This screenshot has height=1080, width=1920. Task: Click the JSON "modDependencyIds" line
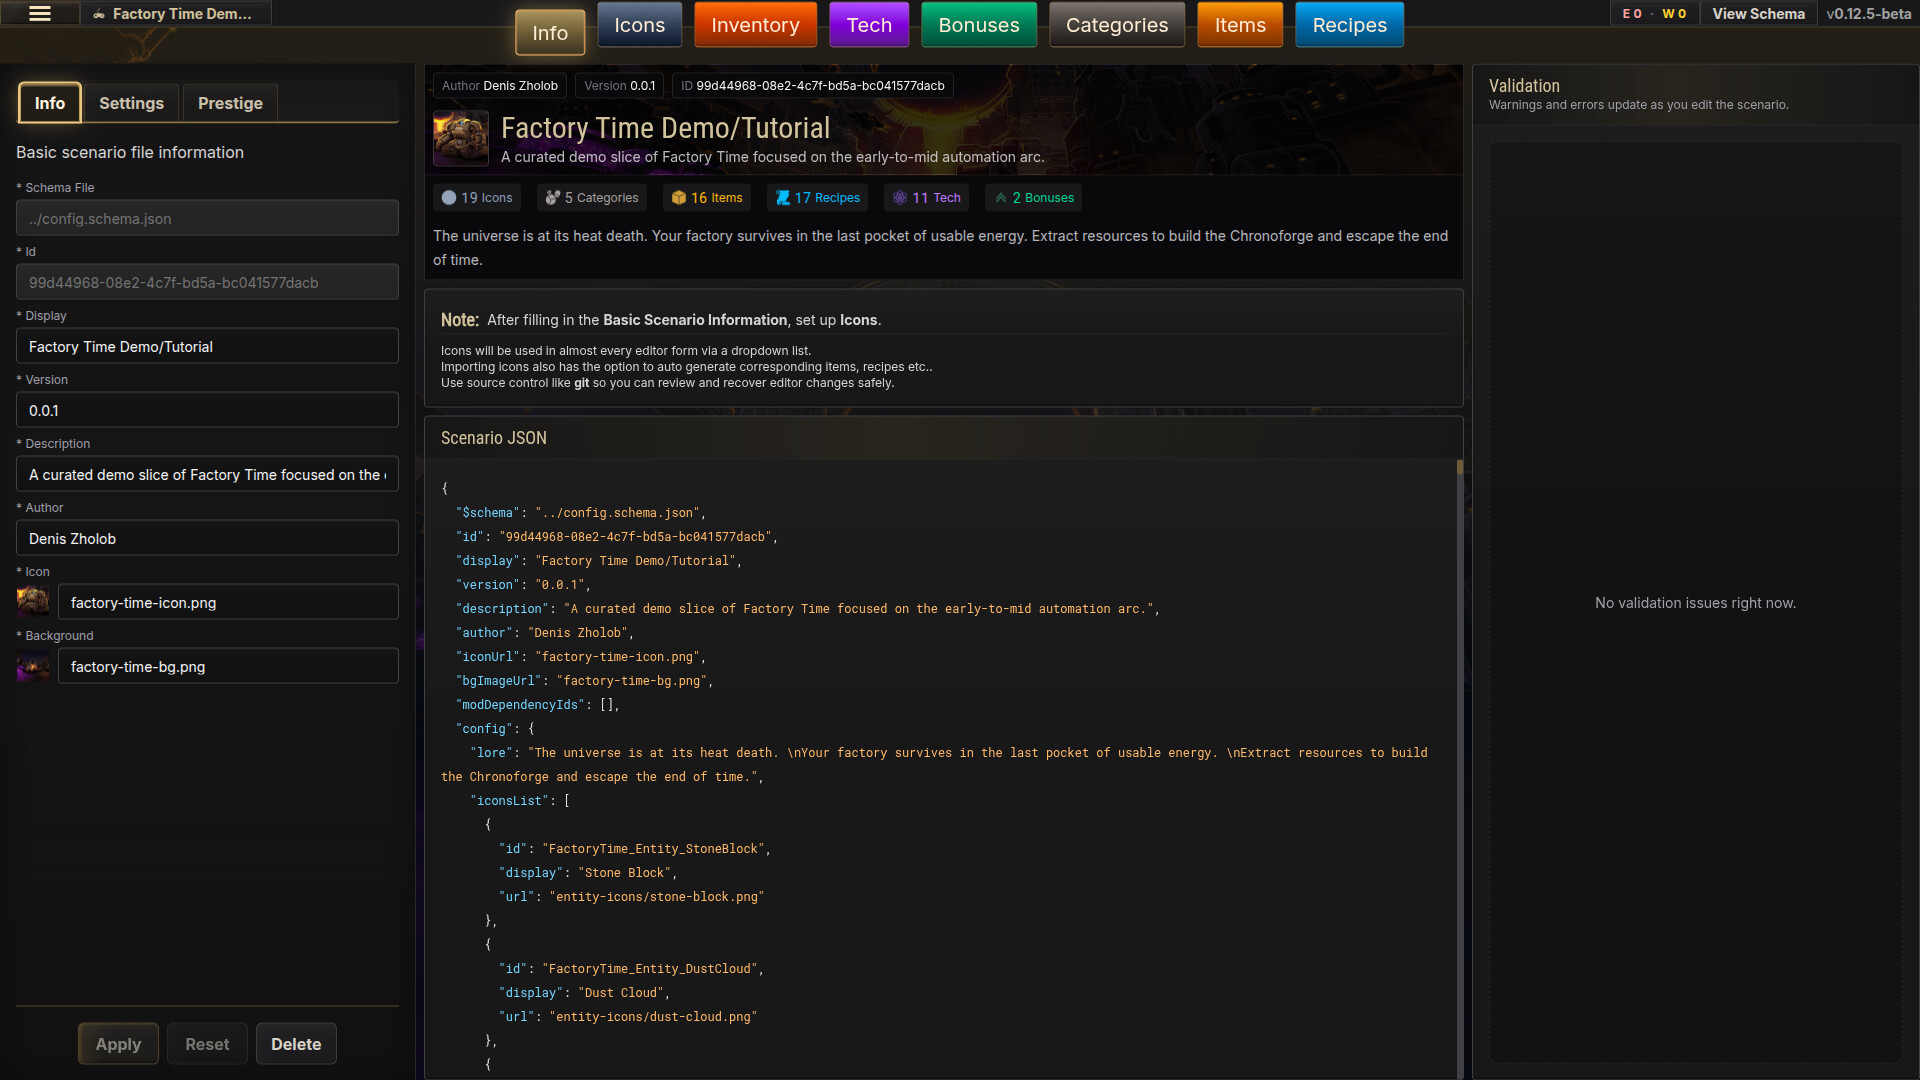(538, 705)
